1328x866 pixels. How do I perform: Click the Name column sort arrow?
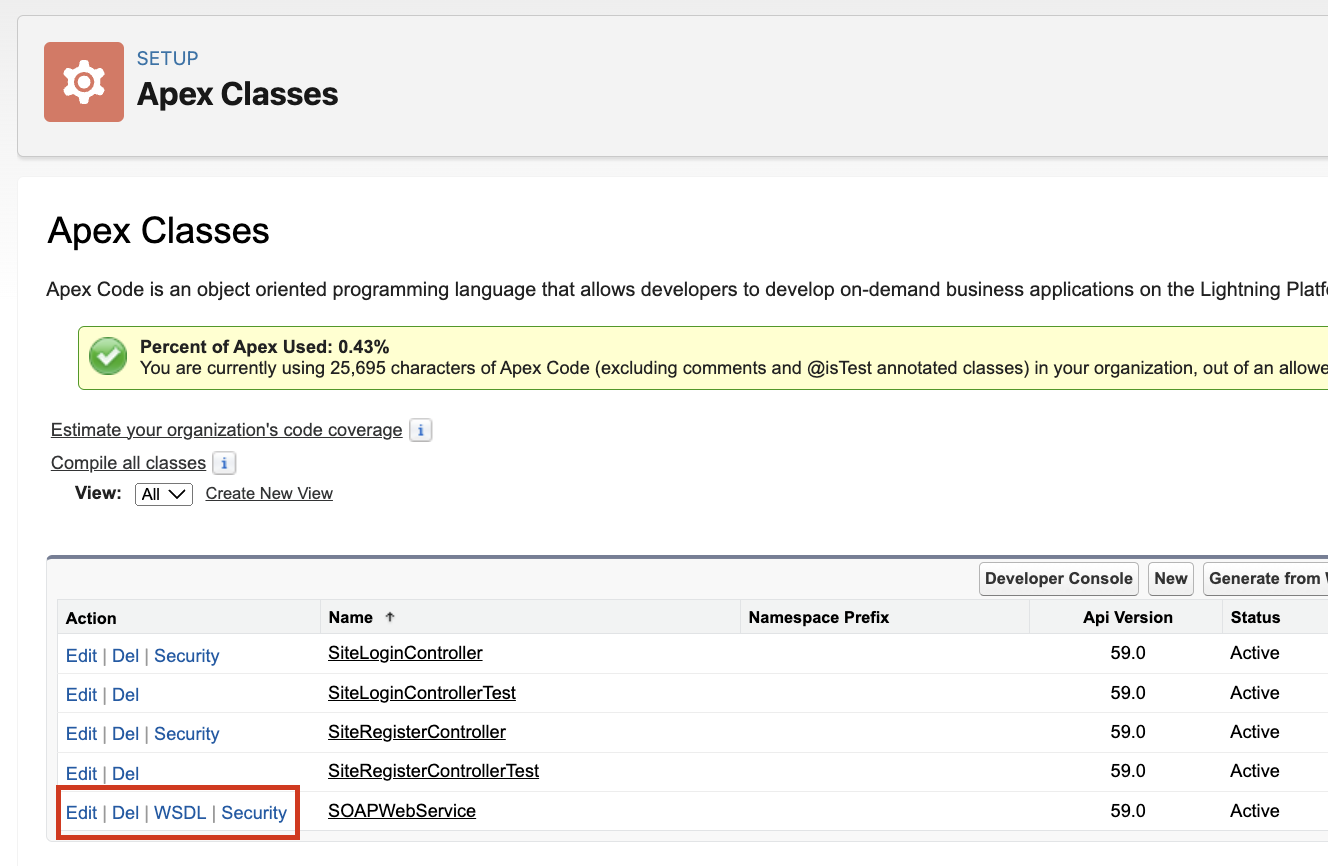[x=390, y=617]
